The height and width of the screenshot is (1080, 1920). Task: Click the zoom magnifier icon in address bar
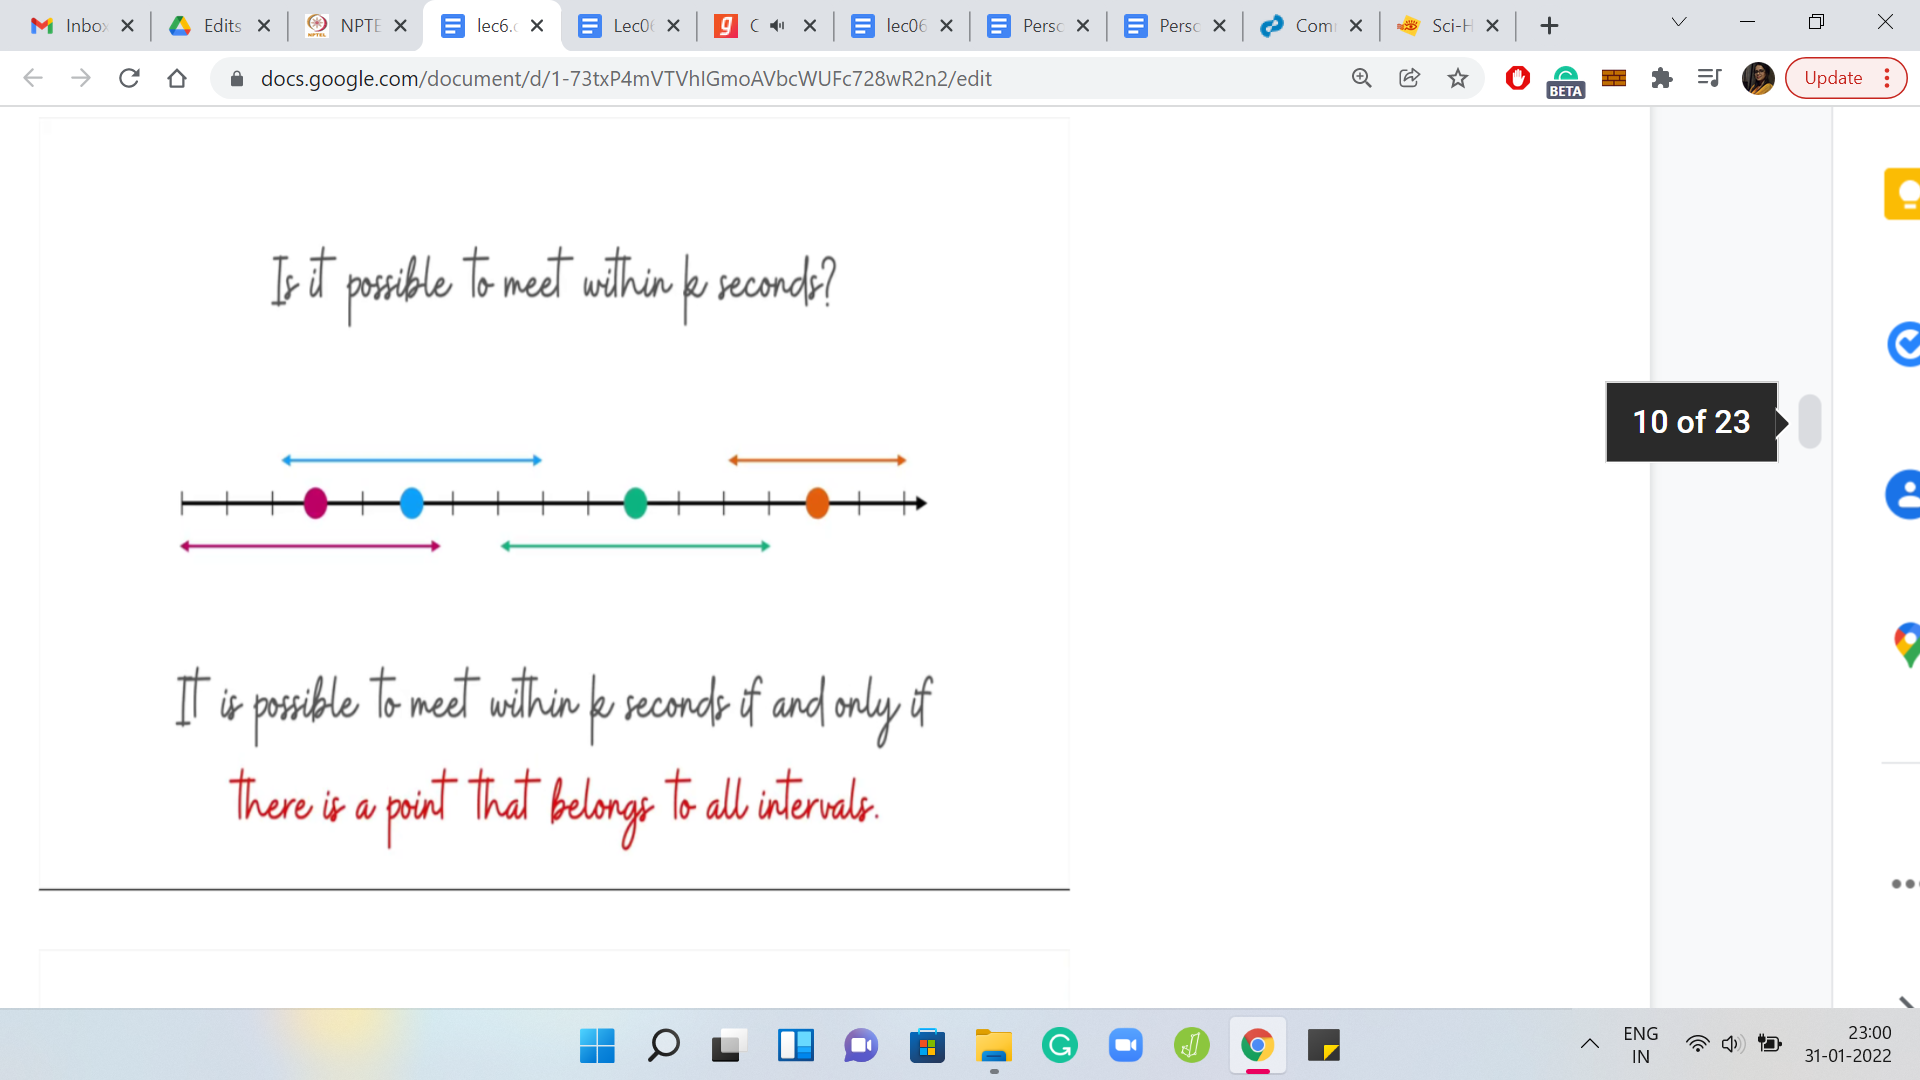pos(1361,78)
